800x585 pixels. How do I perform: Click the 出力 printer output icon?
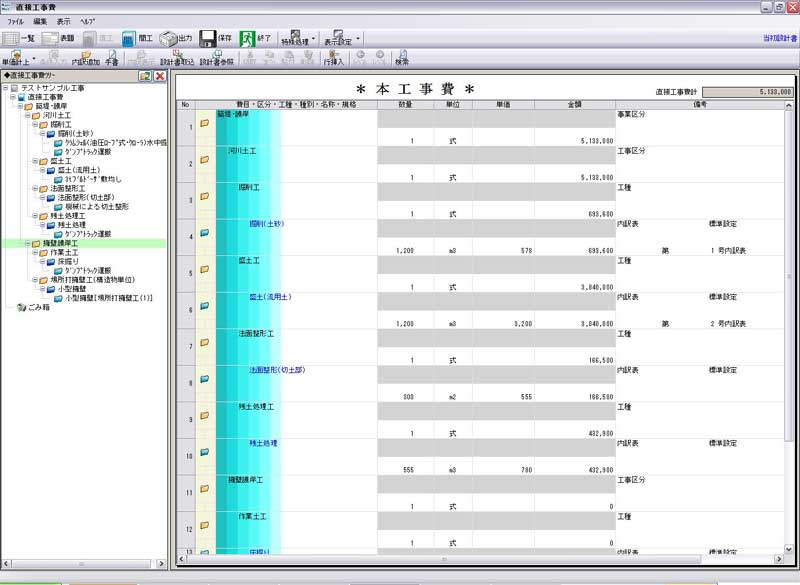point(176,38)
